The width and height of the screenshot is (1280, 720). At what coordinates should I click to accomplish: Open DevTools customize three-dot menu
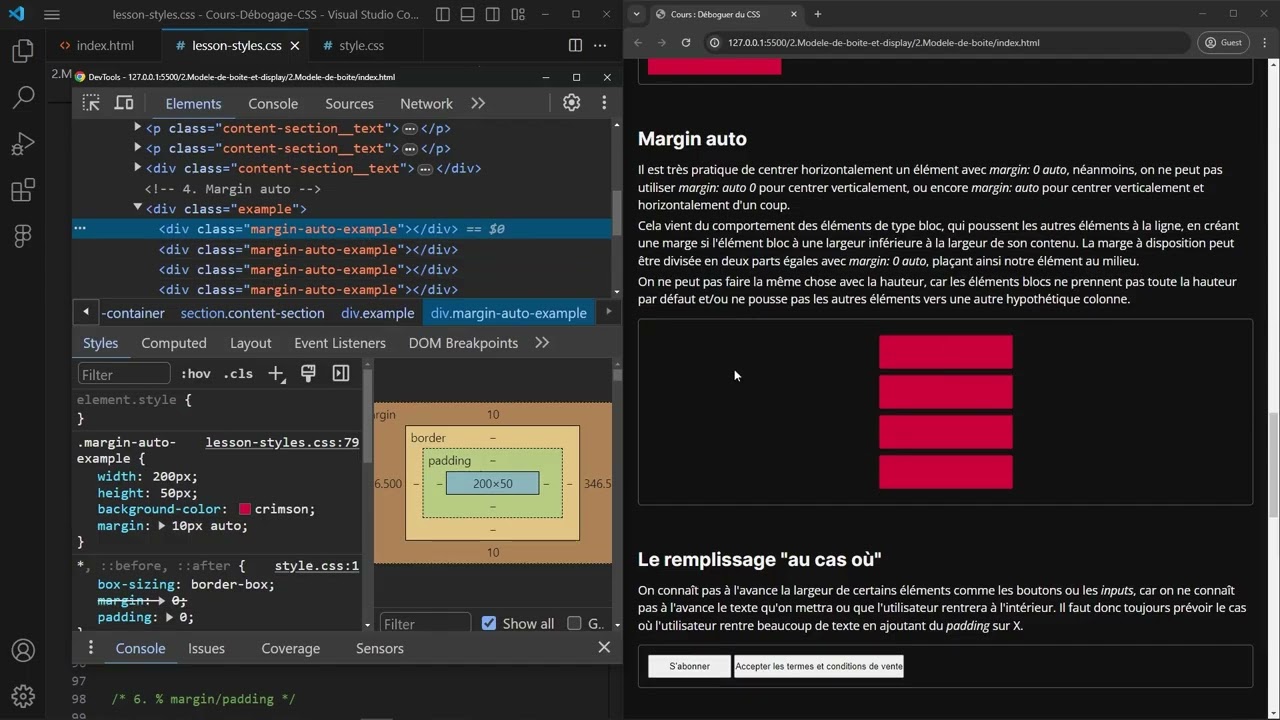click(x=604, y=103)
